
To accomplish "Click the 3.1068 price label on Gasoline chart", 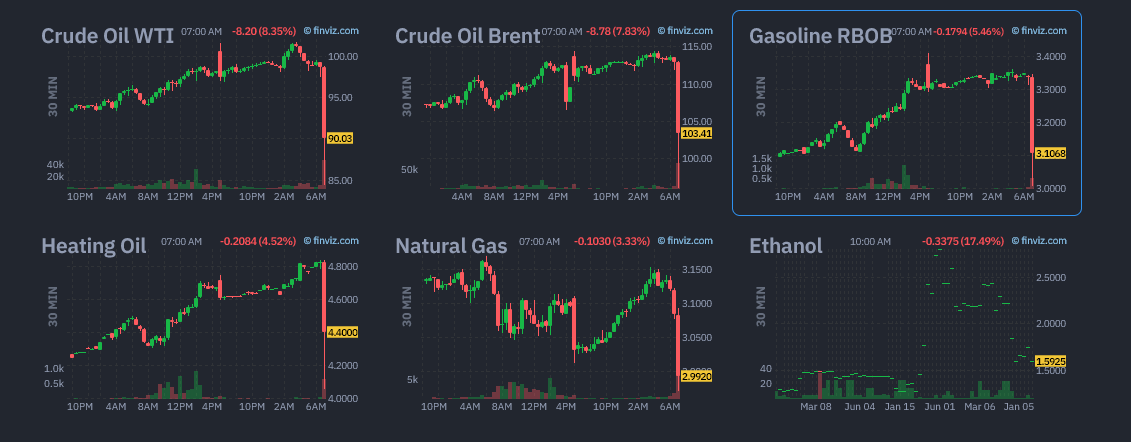I will pos(1050,154).
